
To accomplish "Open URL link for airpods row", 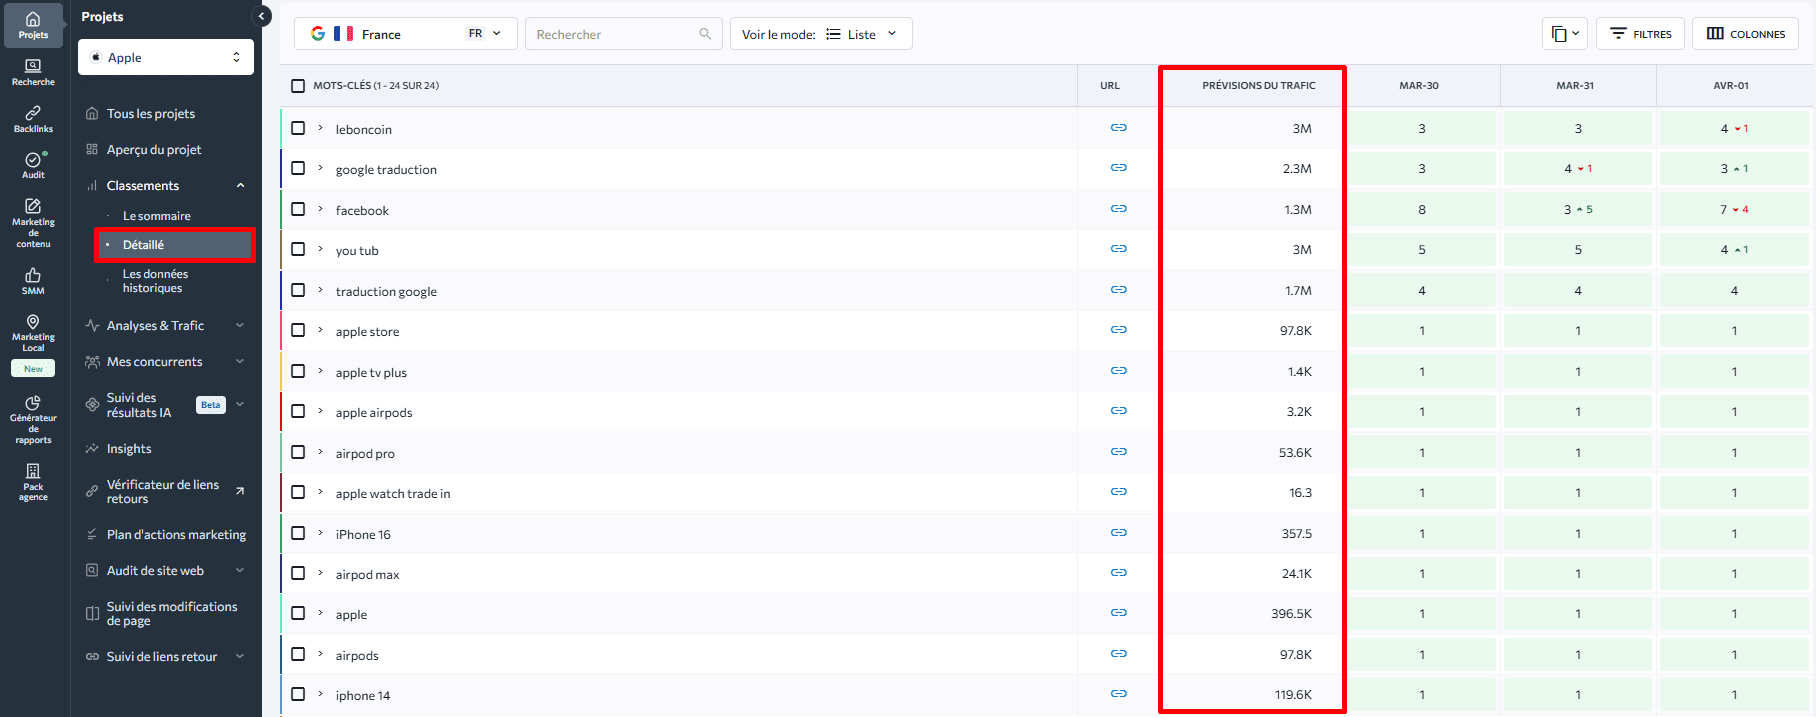I will pos(1118,654).
